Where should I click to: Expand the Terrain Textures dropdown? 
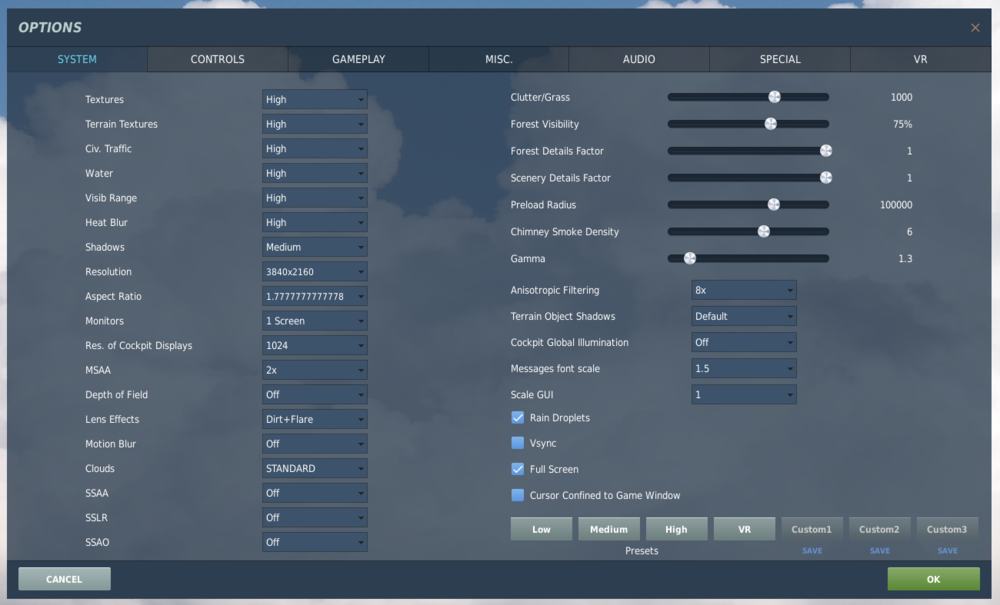point(314,124)
